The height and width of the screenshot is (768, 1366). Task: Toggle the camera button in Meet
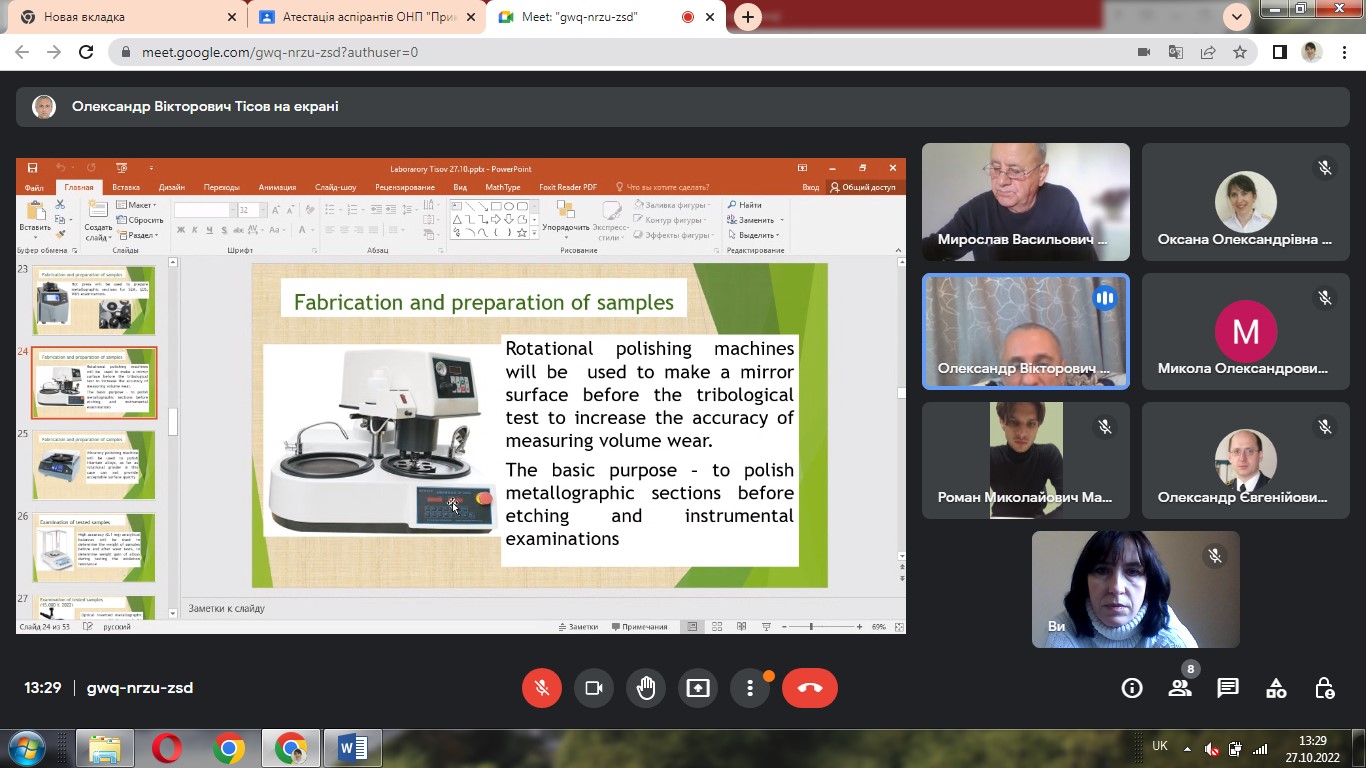(x=594, y=688)
